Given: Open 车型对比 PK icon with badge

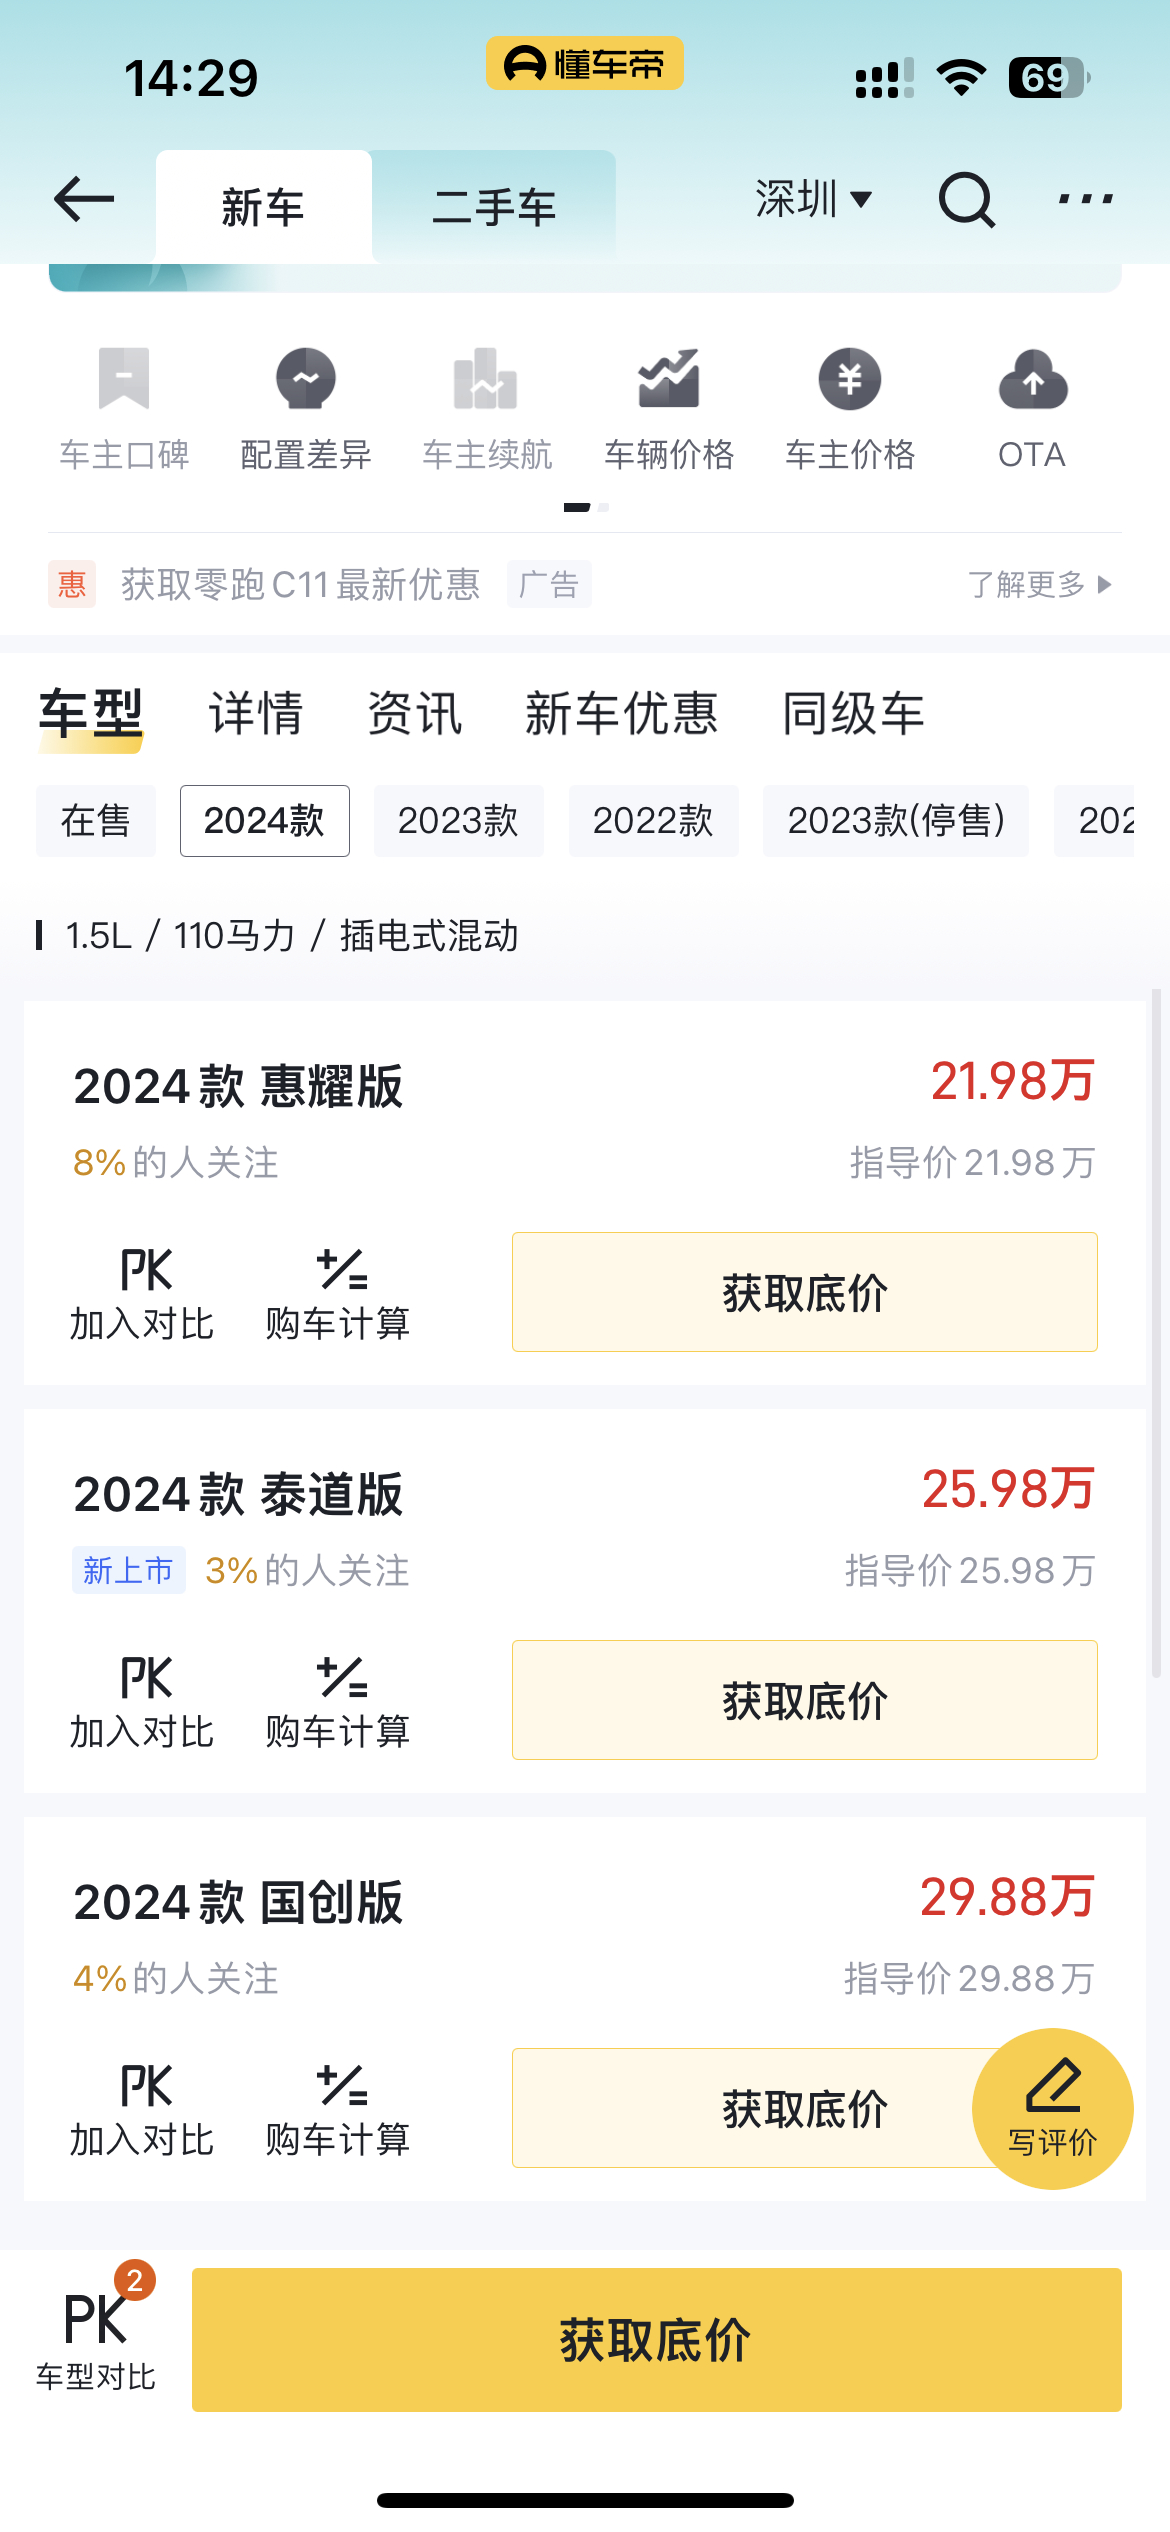Looking at the screenshot, I should (96, 2329).
